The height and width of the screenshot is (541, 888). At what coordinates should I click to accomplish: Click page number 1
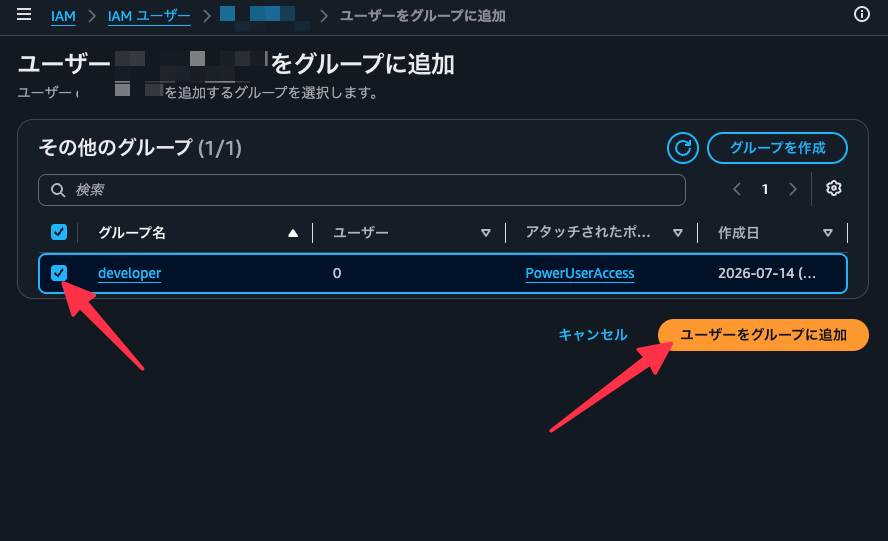pyautogui.click(x=765, y=189)
